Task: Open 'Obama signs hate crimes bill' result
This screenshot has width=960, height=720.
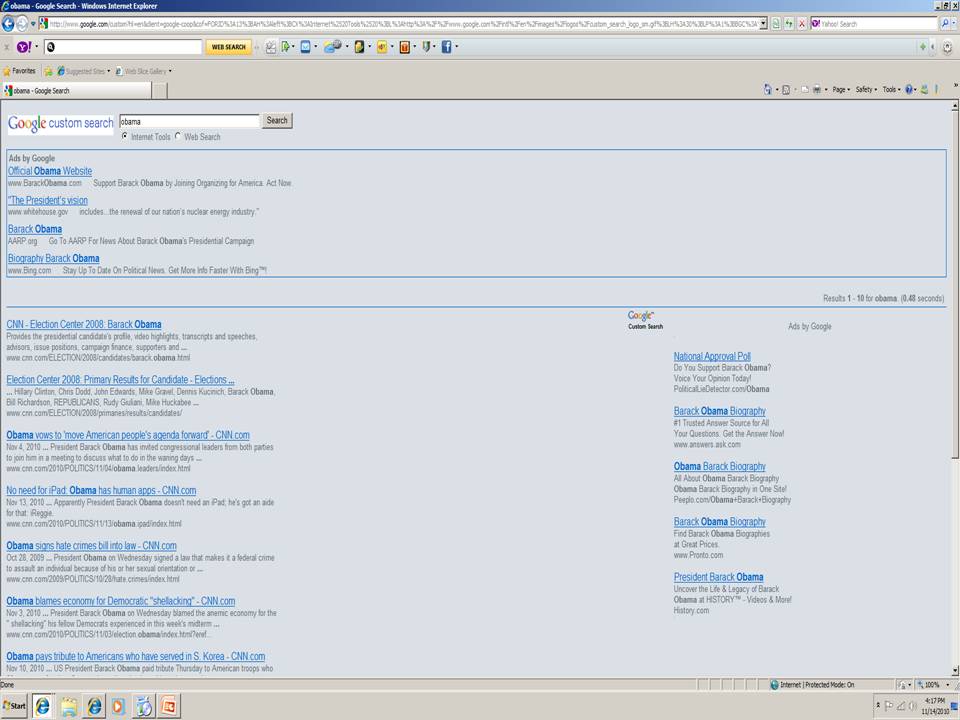Action: pos(91,546)
